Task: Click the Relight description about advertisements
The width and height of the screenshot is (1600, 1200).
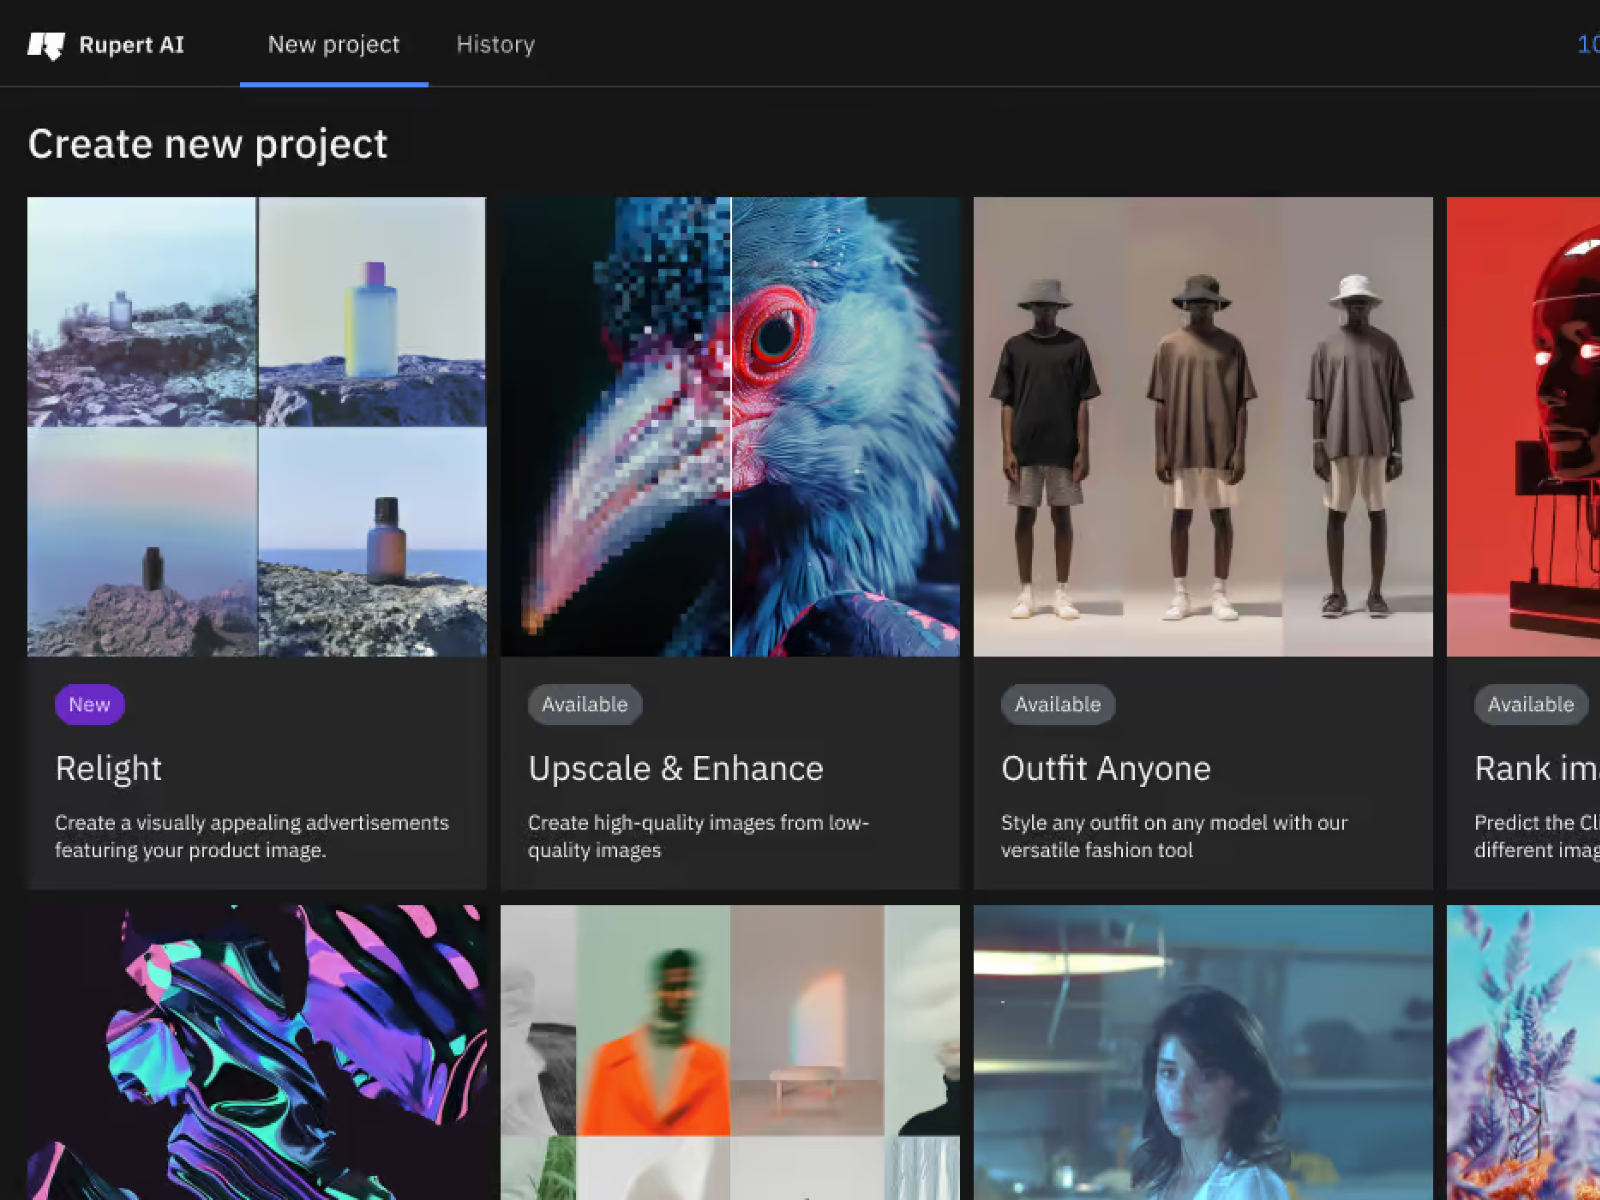Action: (x=252, y=836)
